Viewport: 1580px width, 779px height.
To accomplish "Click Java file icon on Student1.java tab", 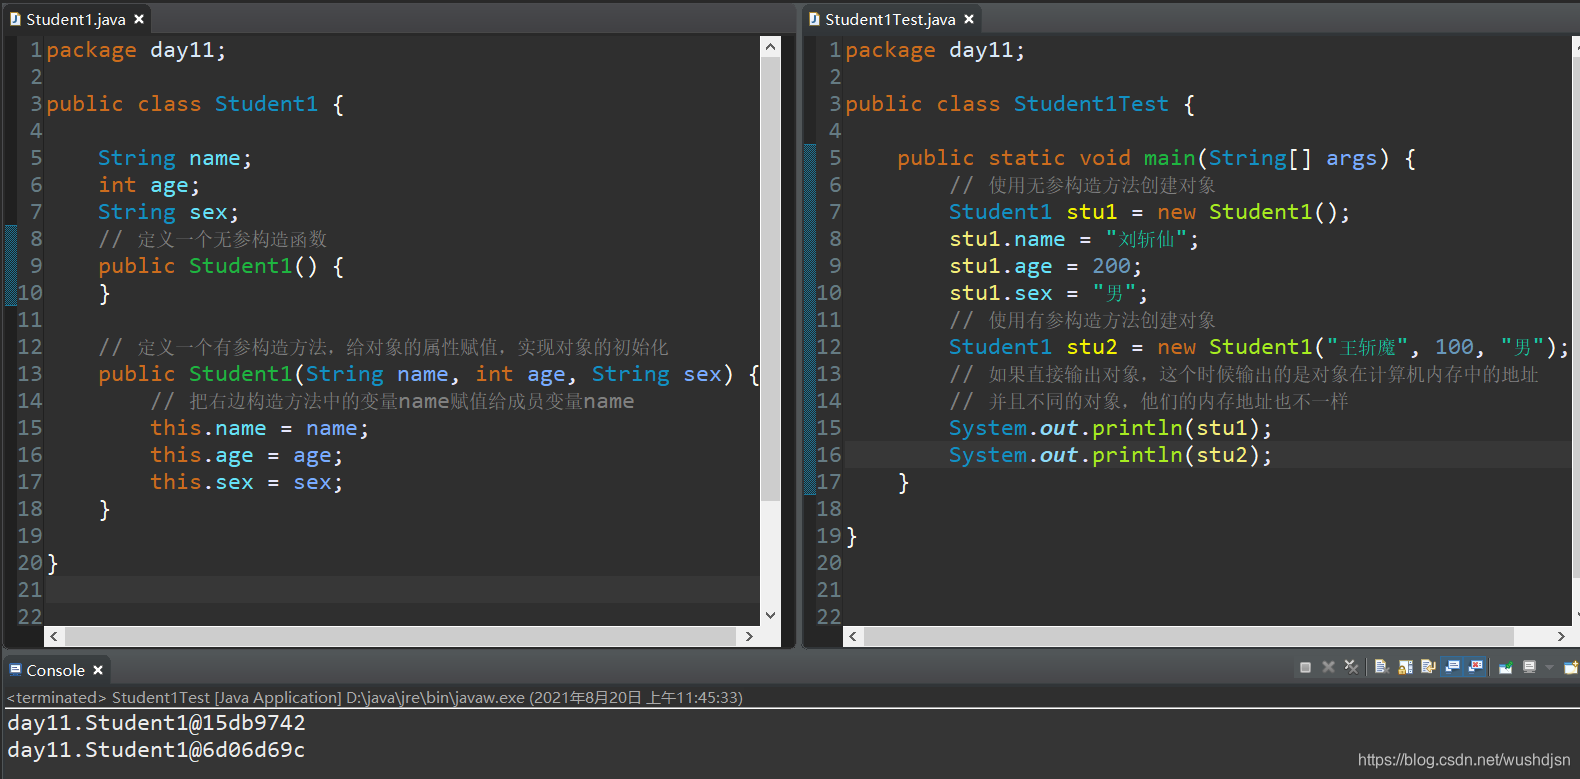I will (15, 19).
